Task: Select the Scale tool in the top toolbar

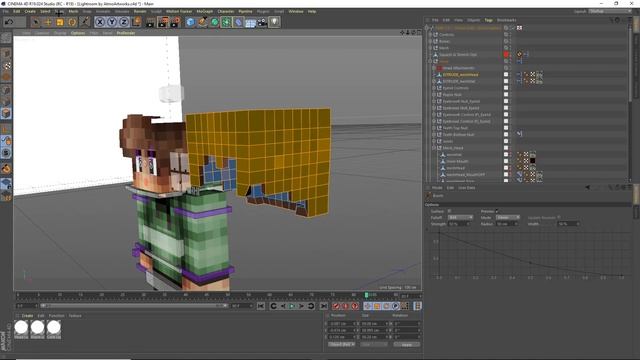Action: tap(60, 22)
